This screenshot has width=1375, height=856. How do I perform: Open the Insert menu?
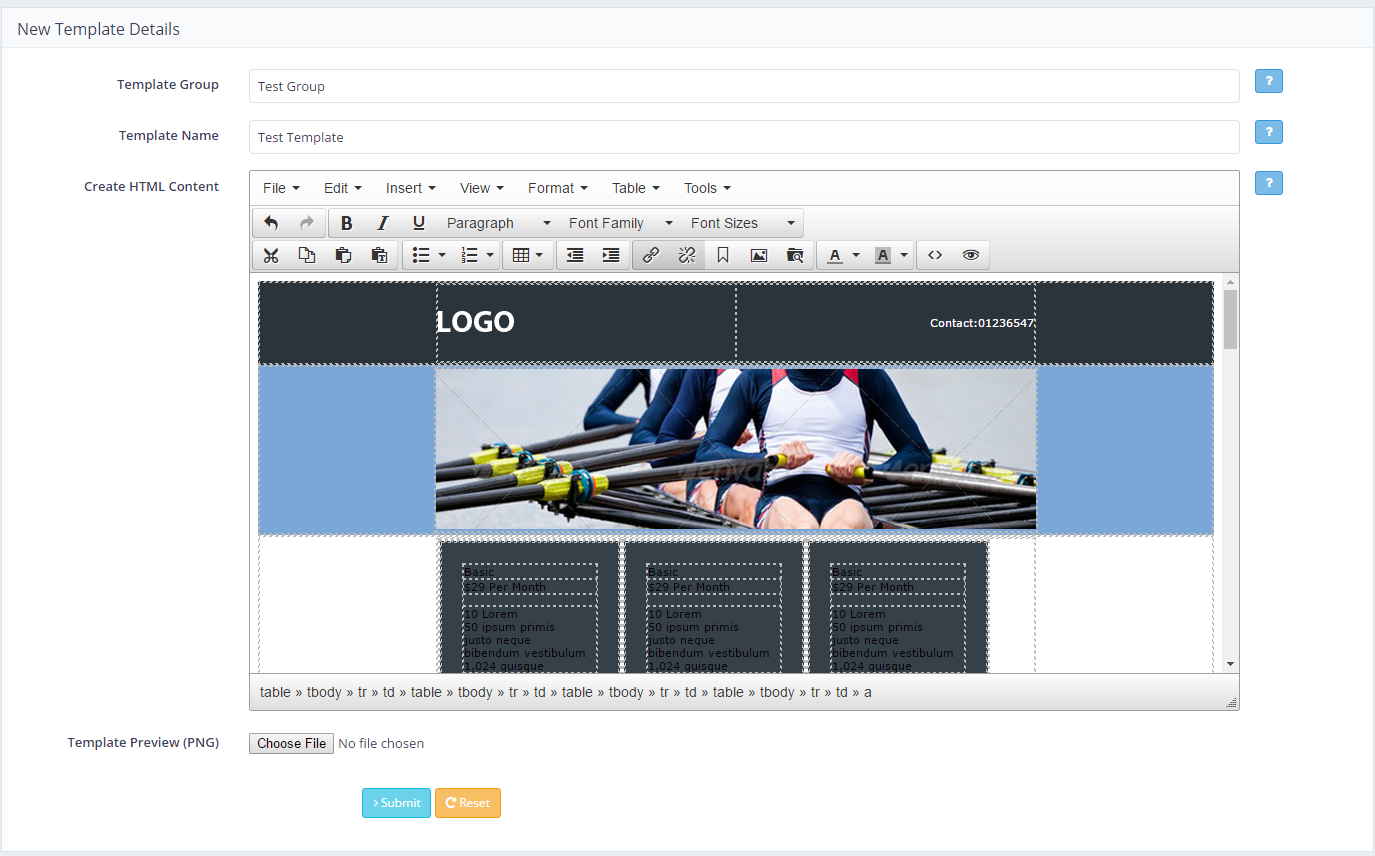[410, 188]
